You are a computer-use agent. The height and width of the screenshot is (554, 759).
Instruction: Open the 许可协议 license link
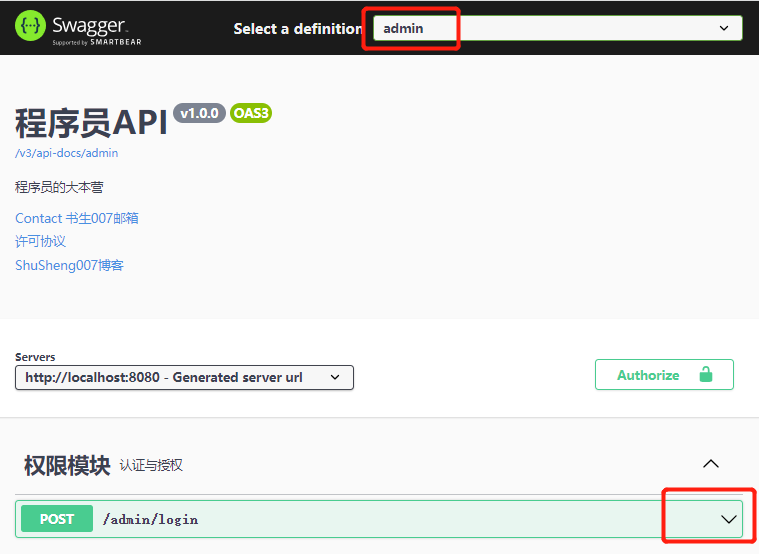(x=40, y=241)
